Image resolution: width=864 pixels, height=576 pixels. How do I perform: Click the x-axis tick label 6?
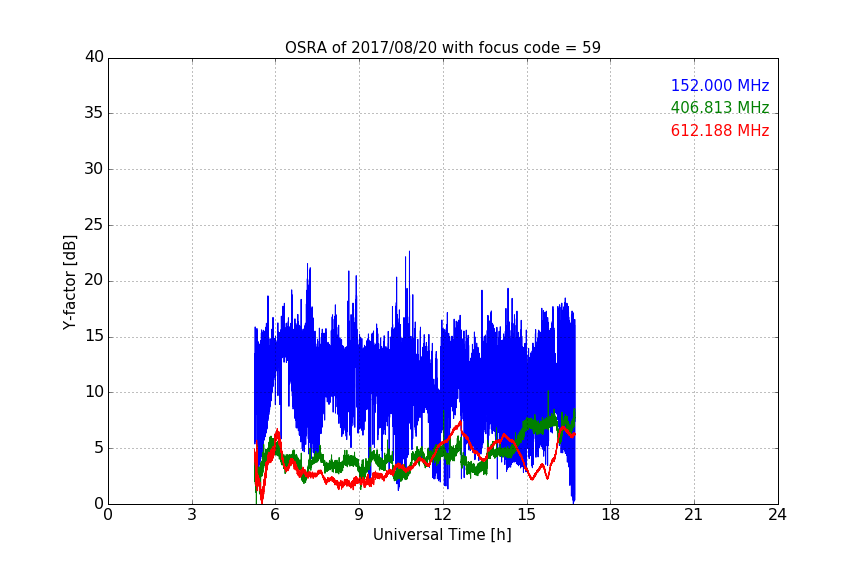pyautogui.click(x=275, y=515)
